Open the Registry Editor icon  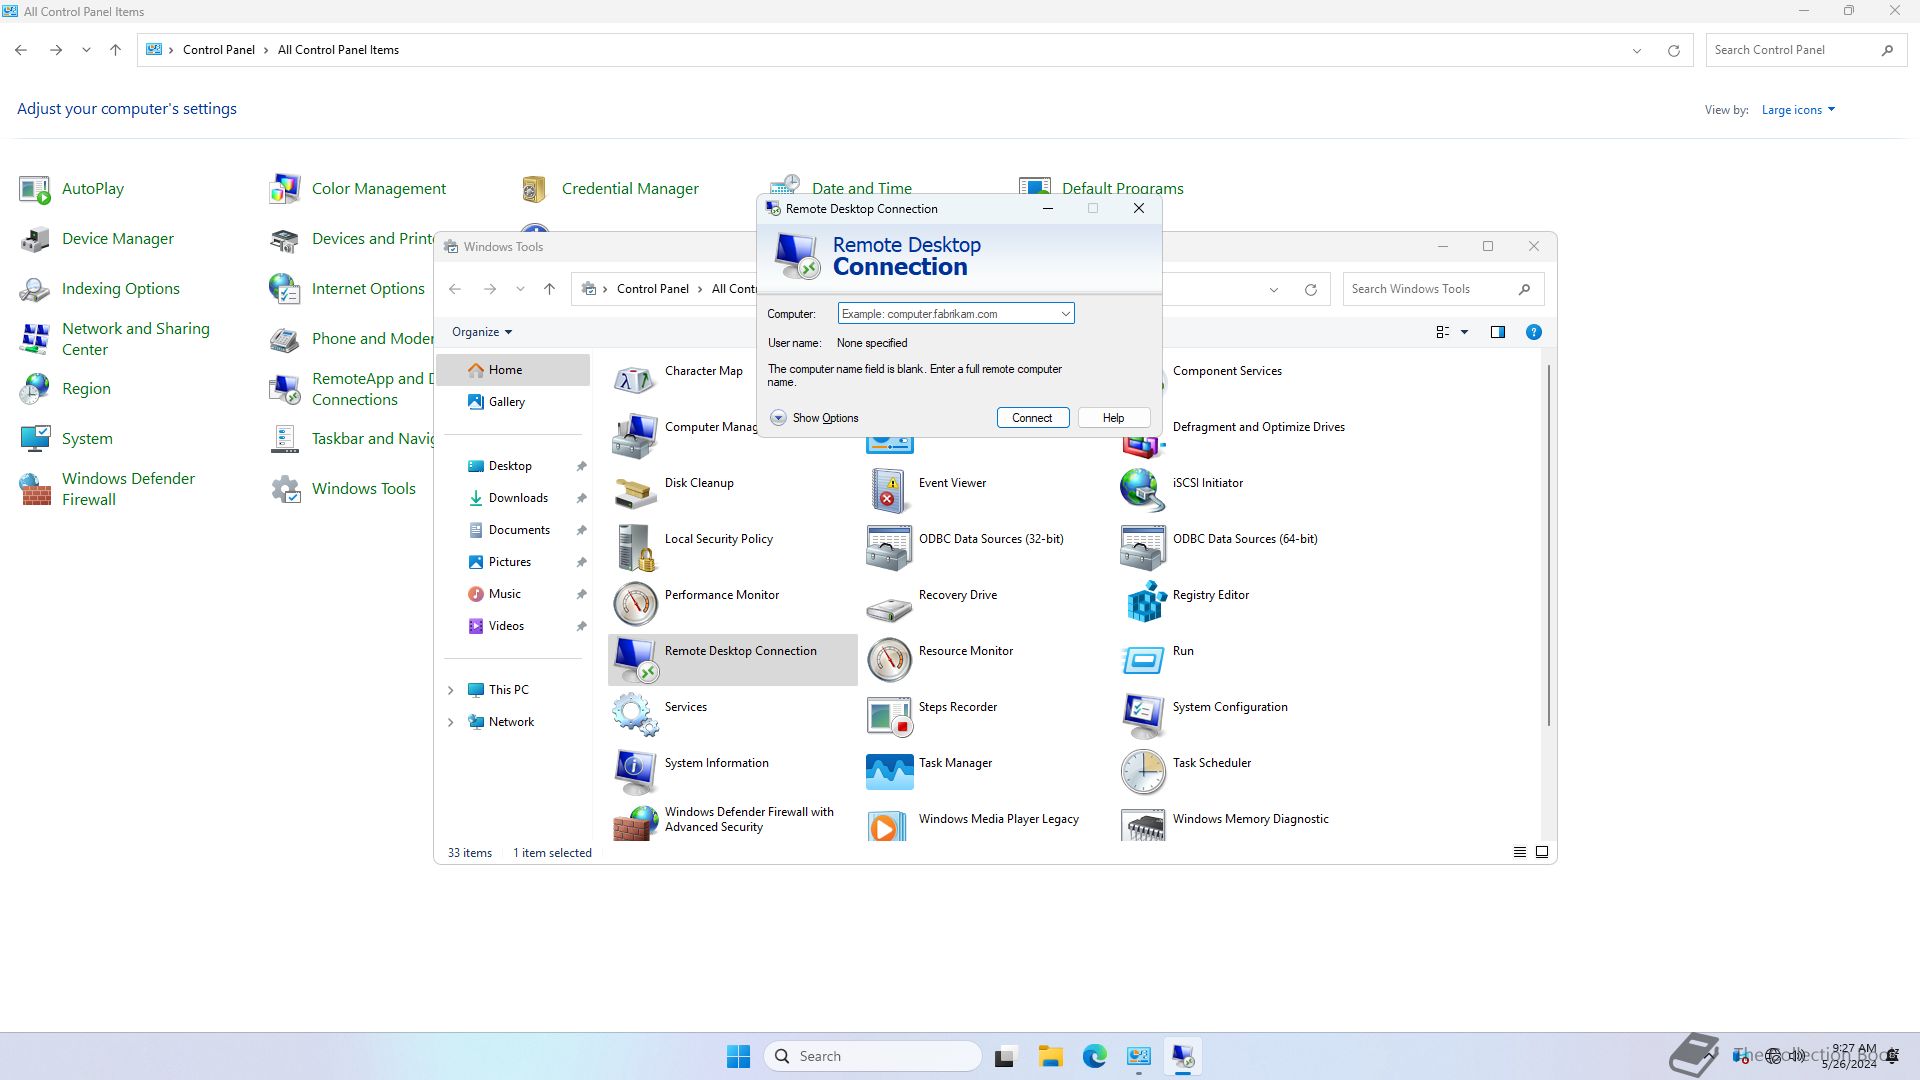(x=1145, y=602)
